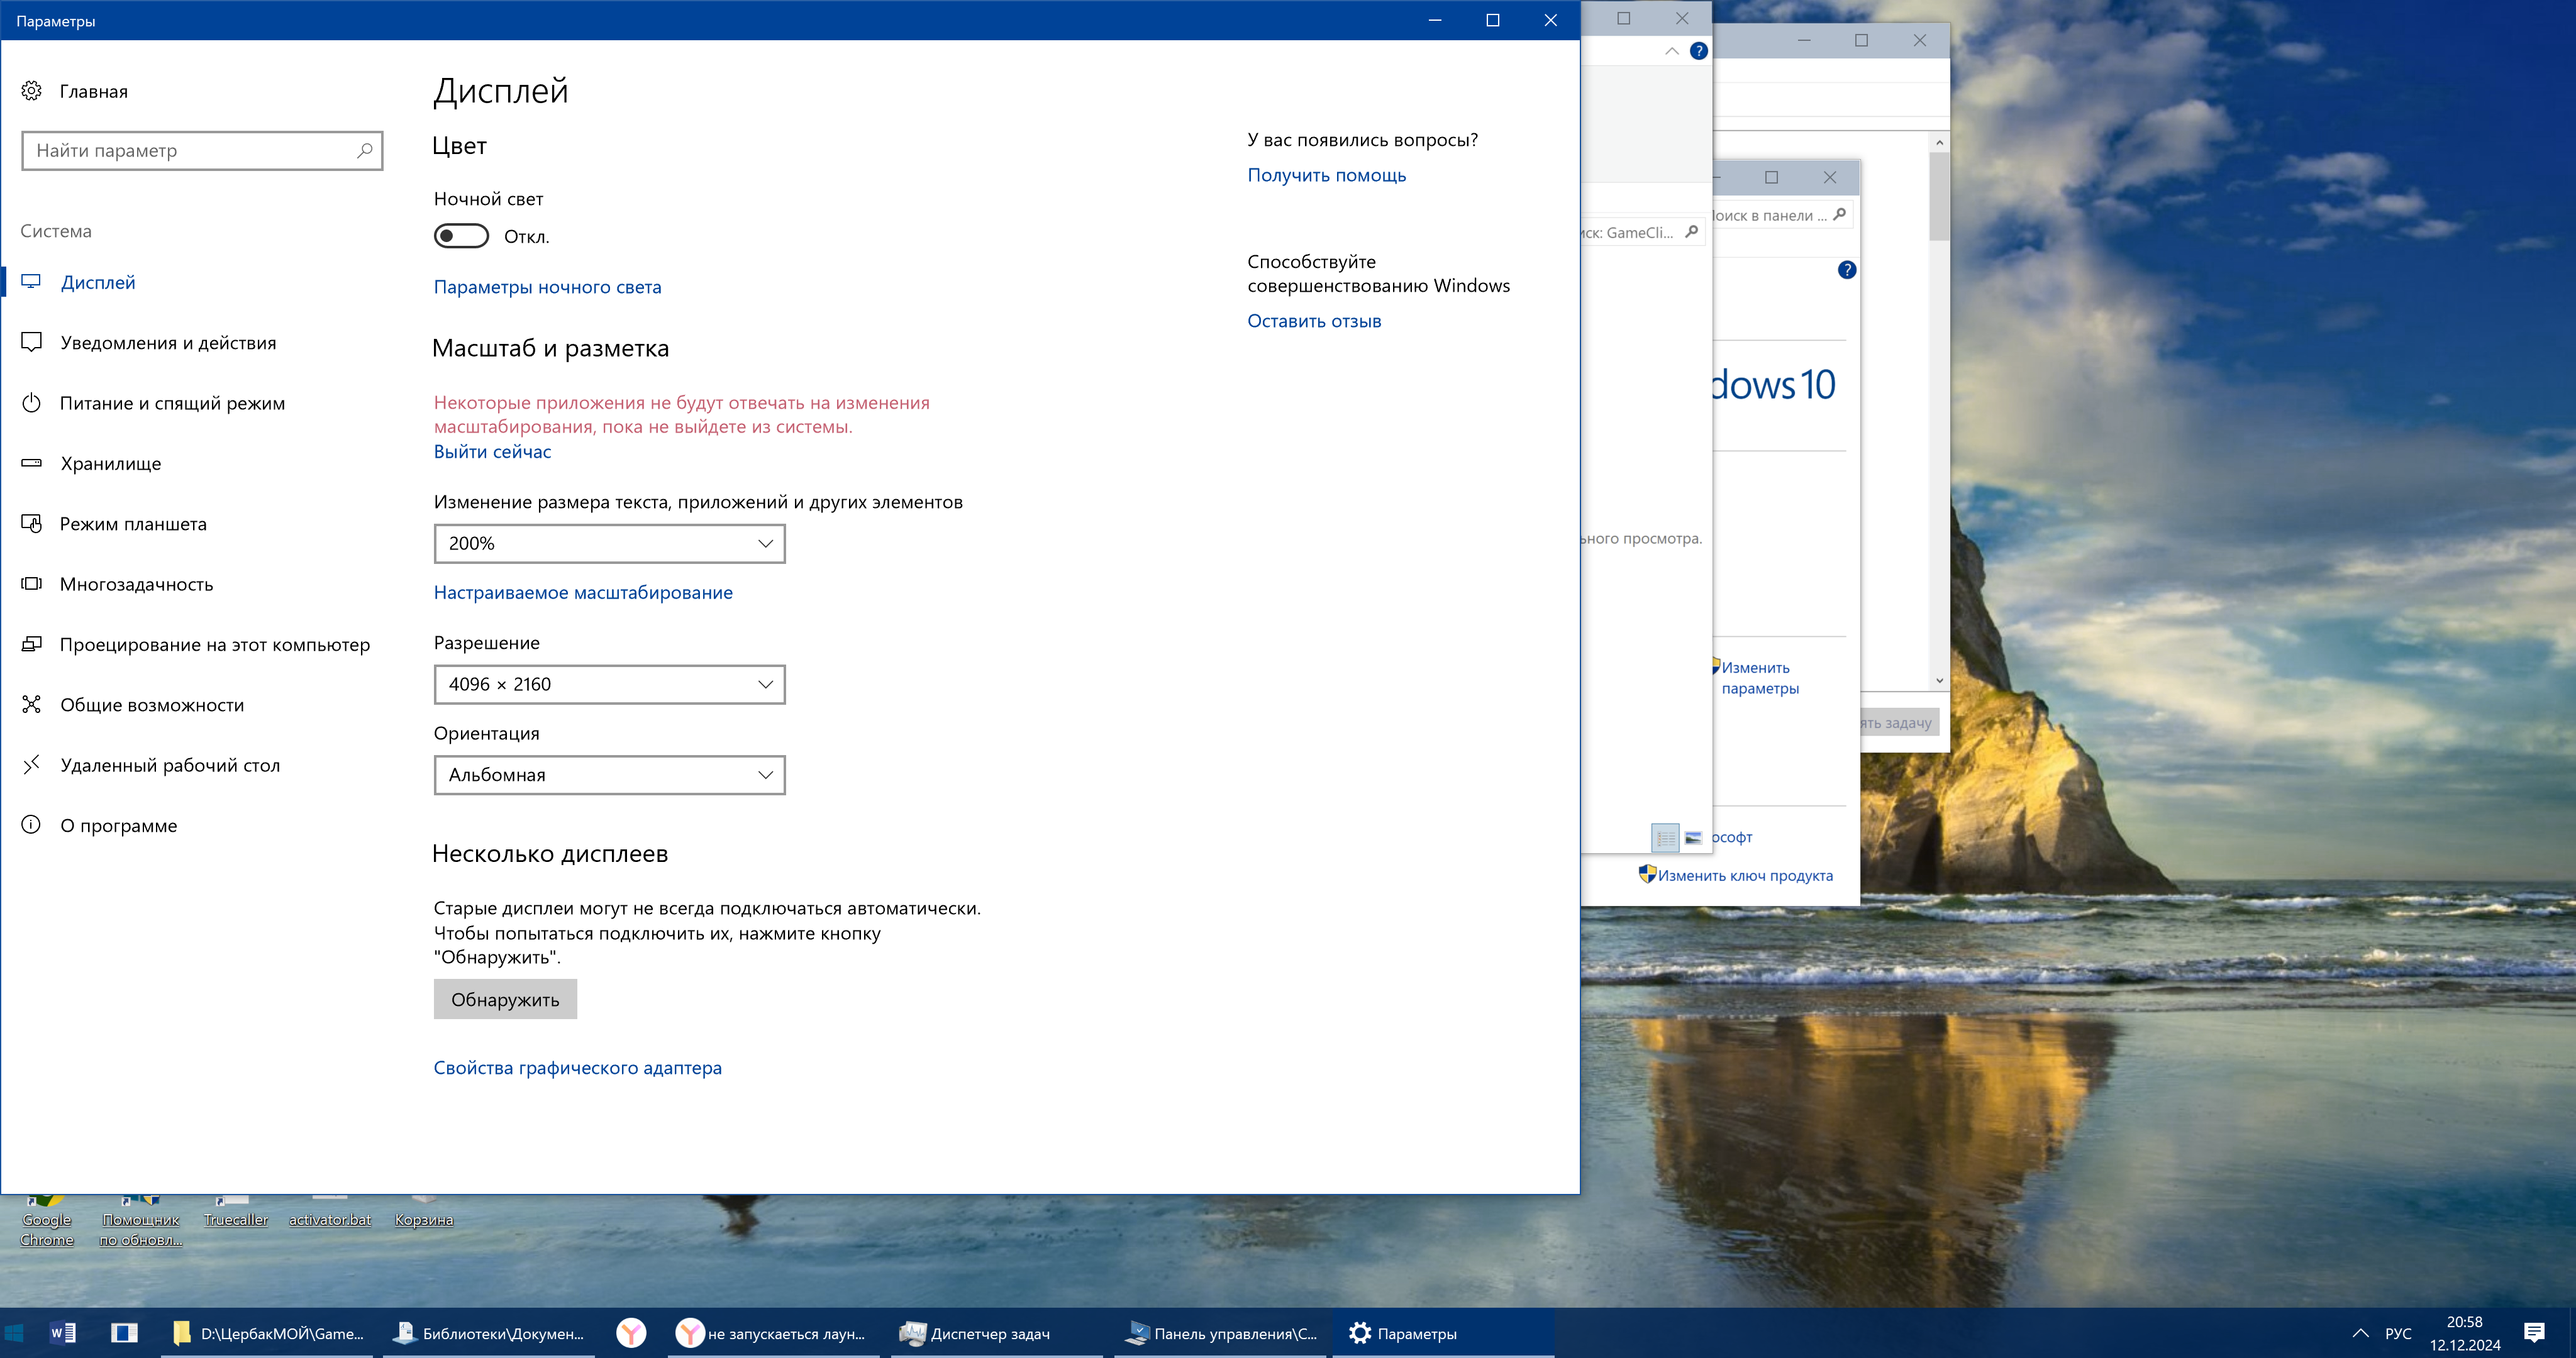The width and height of the screenshot is (2576, 1358).
Task: Focus the Найти параметр search field
Action: [x=202, y=150]
